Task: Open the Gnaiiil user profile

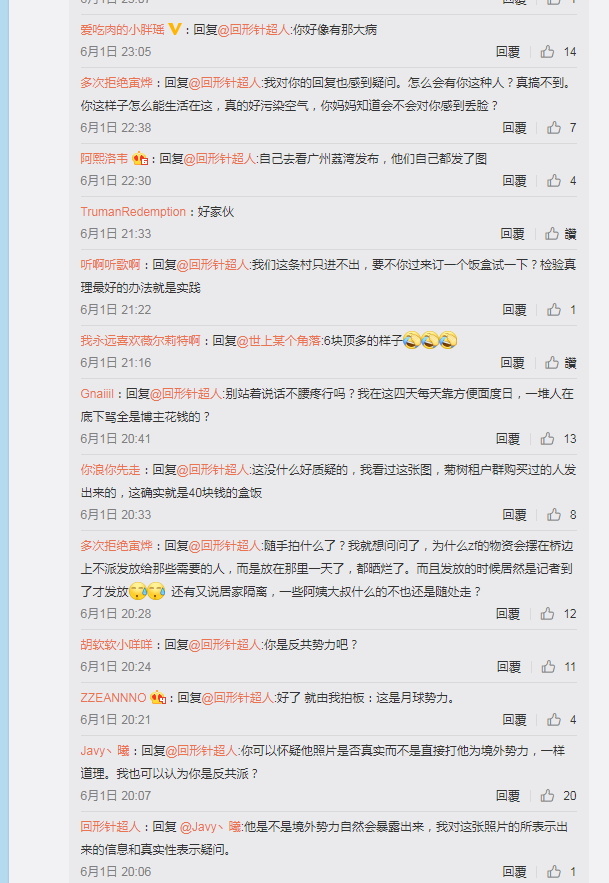Action: (97, 394)
